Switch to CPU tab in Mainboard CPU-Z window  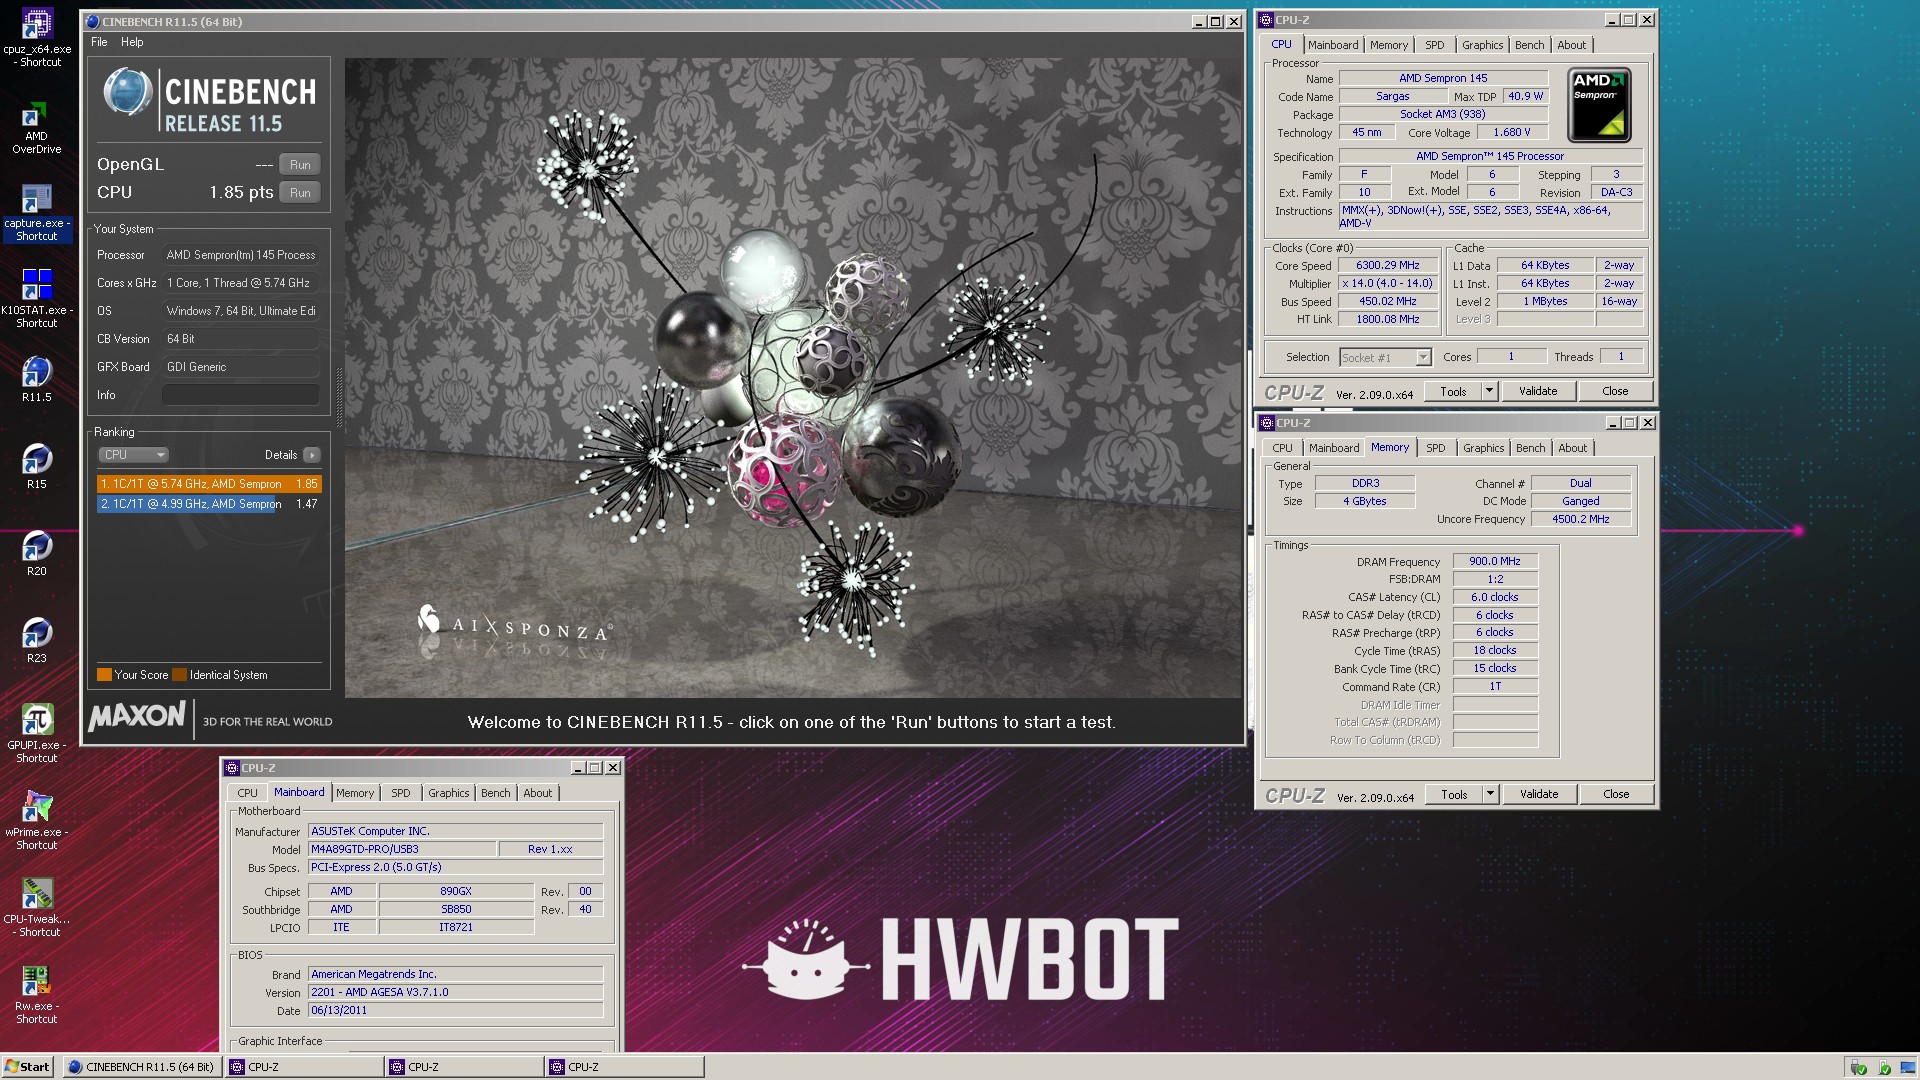[247, 793]
